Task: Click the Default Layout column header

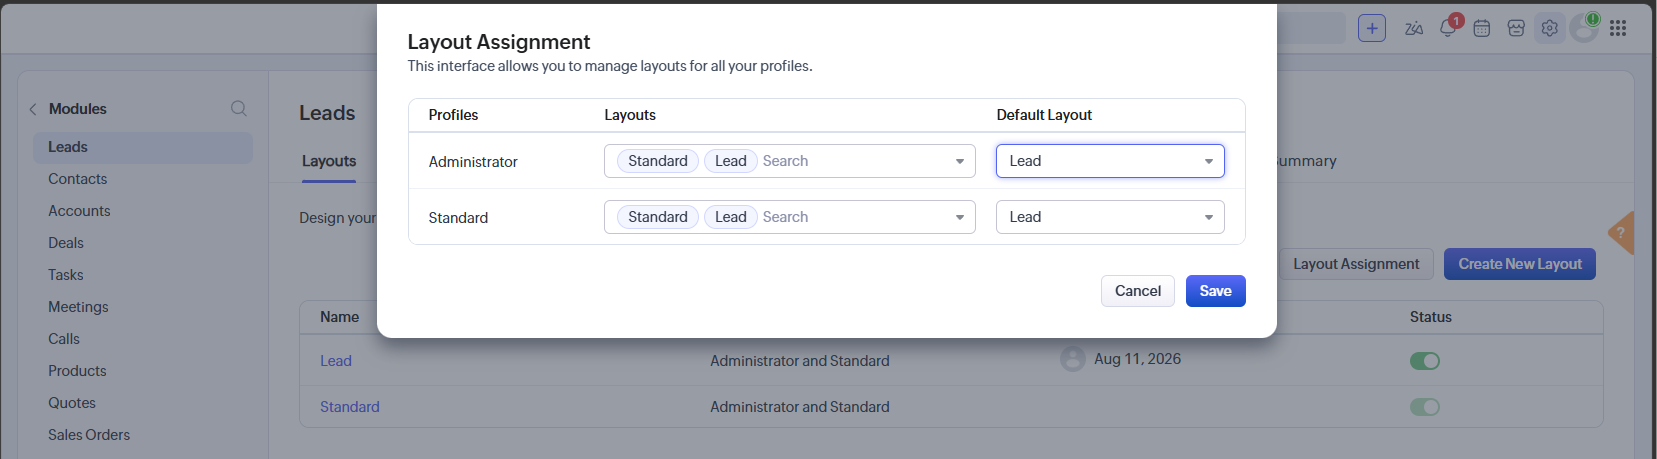Action: click(1044, 115)
